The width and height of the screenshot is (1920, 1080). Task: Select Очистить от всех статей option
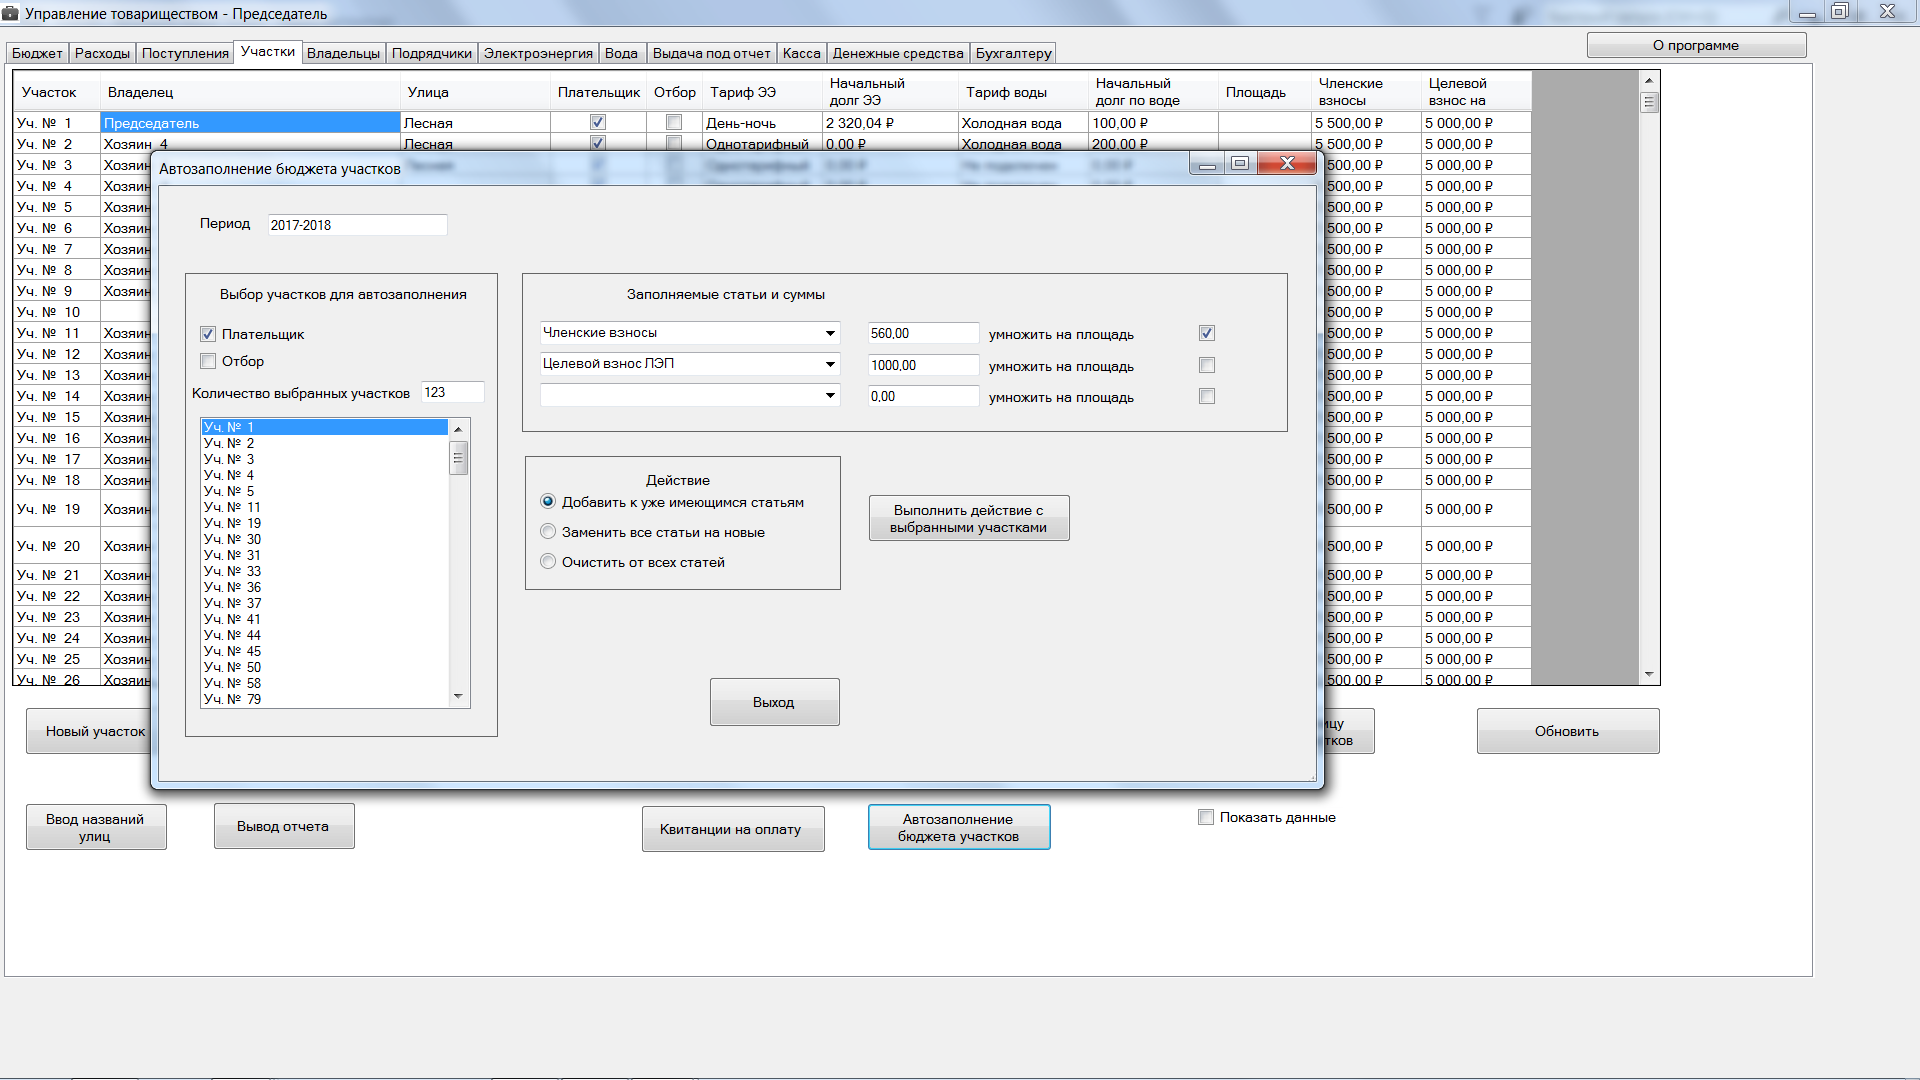pos(548,562)
